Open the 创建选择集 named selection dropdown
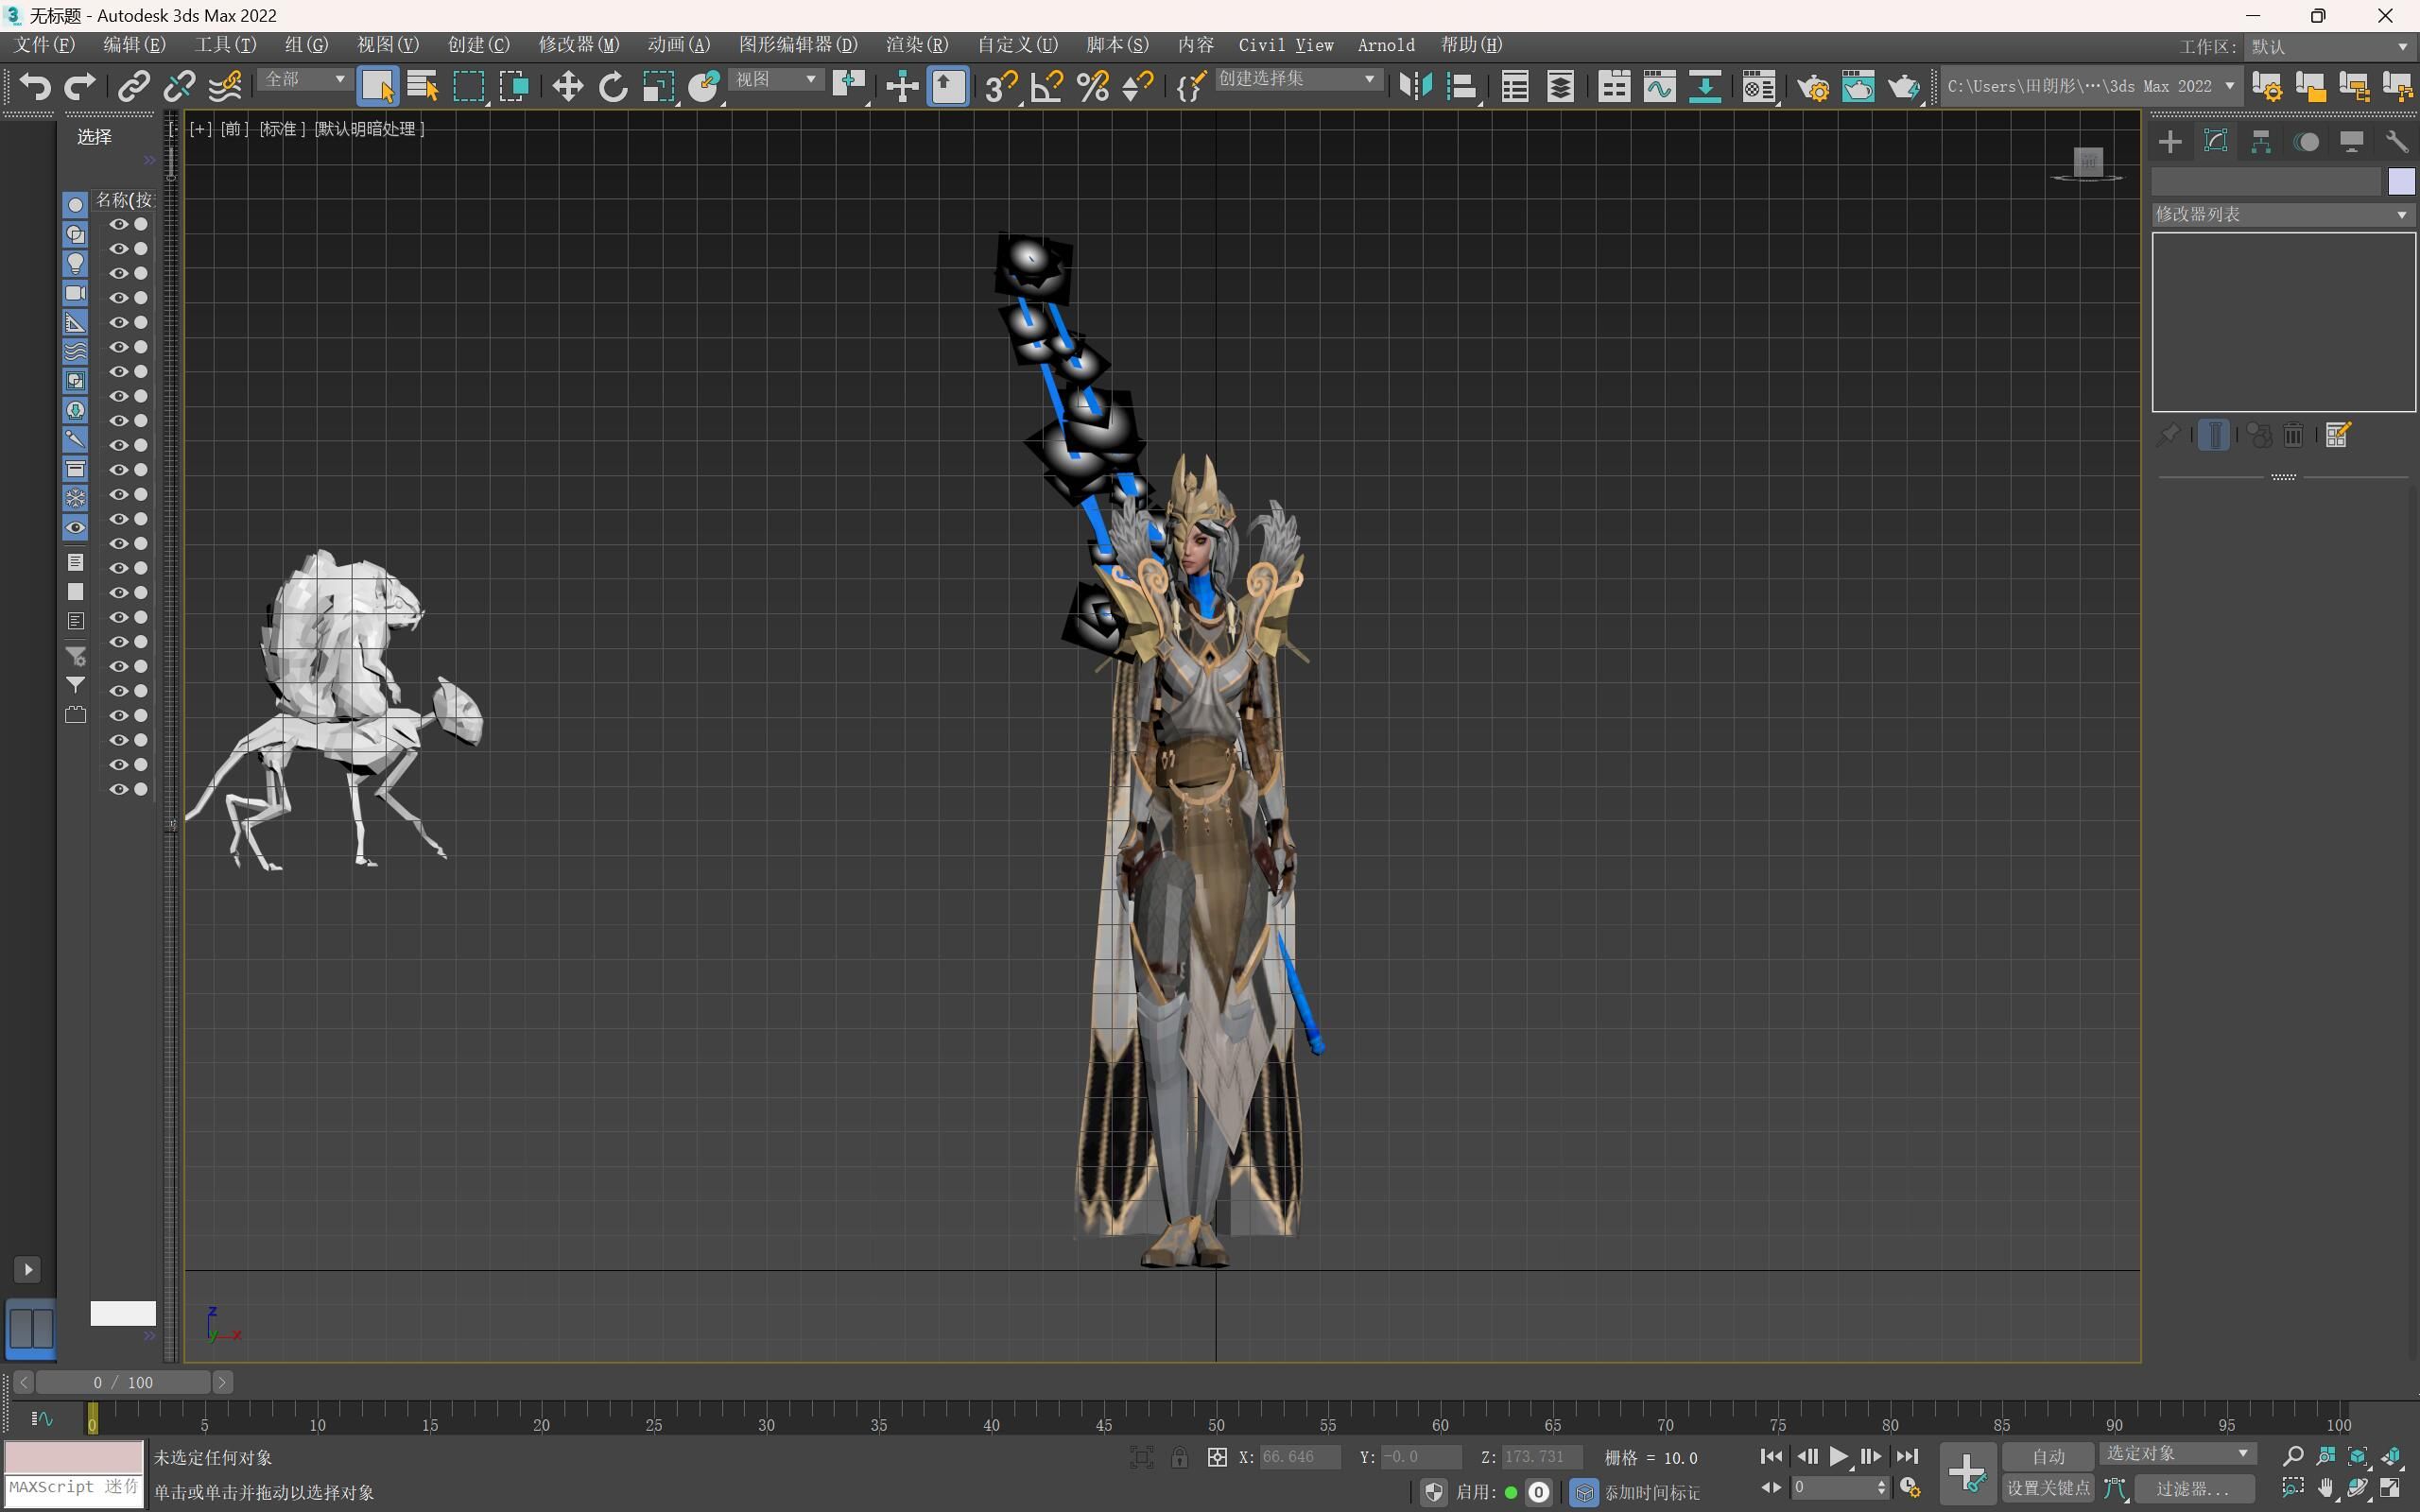This screenshot has width=2420, height=1512. (1298, 79)
